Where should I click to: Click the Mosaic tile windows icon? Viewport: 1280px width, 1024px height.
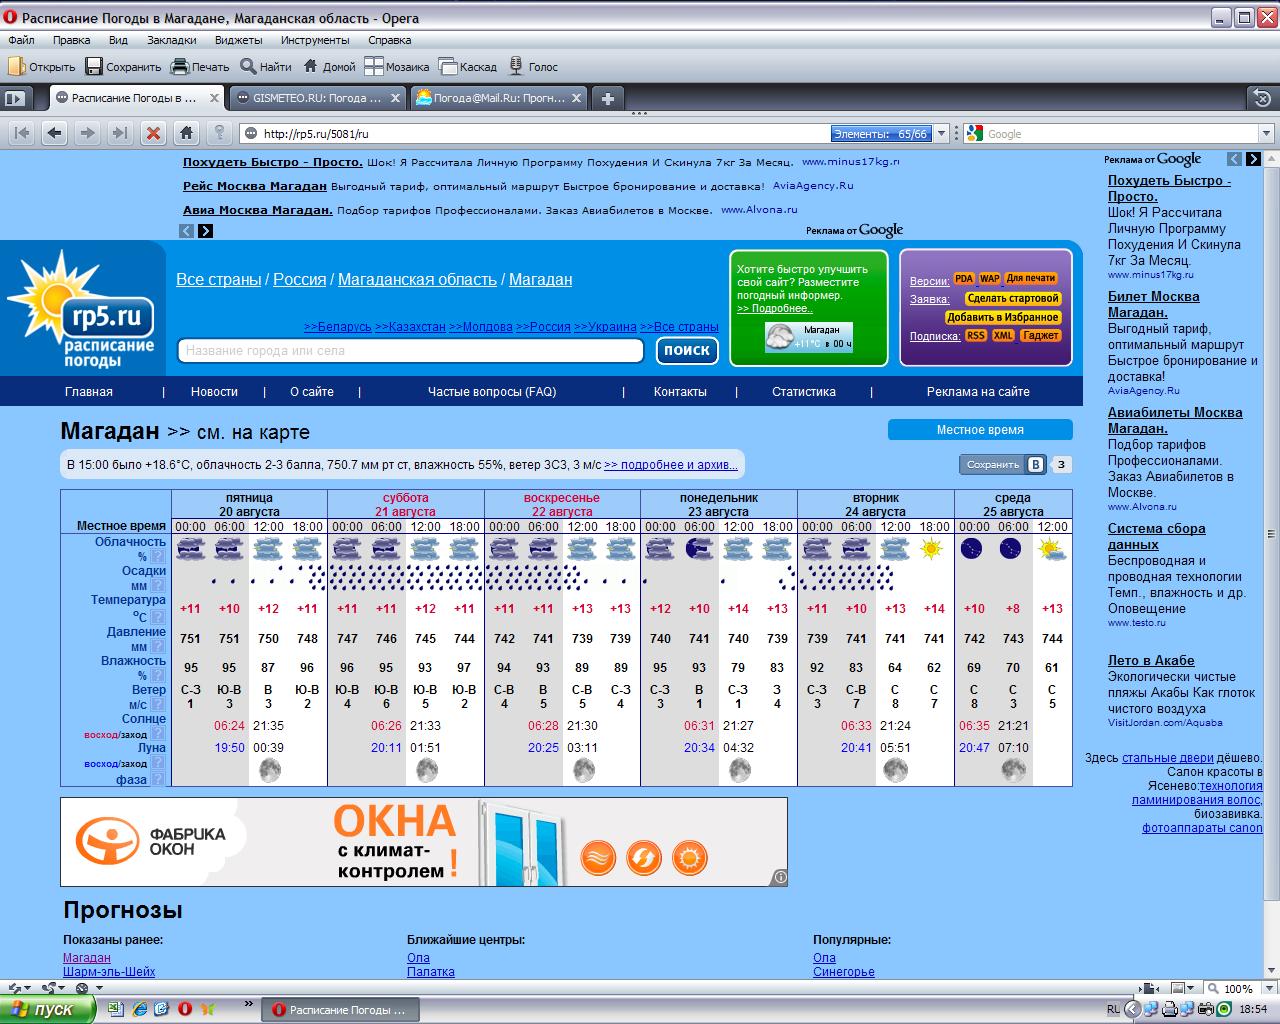point(374,67)
